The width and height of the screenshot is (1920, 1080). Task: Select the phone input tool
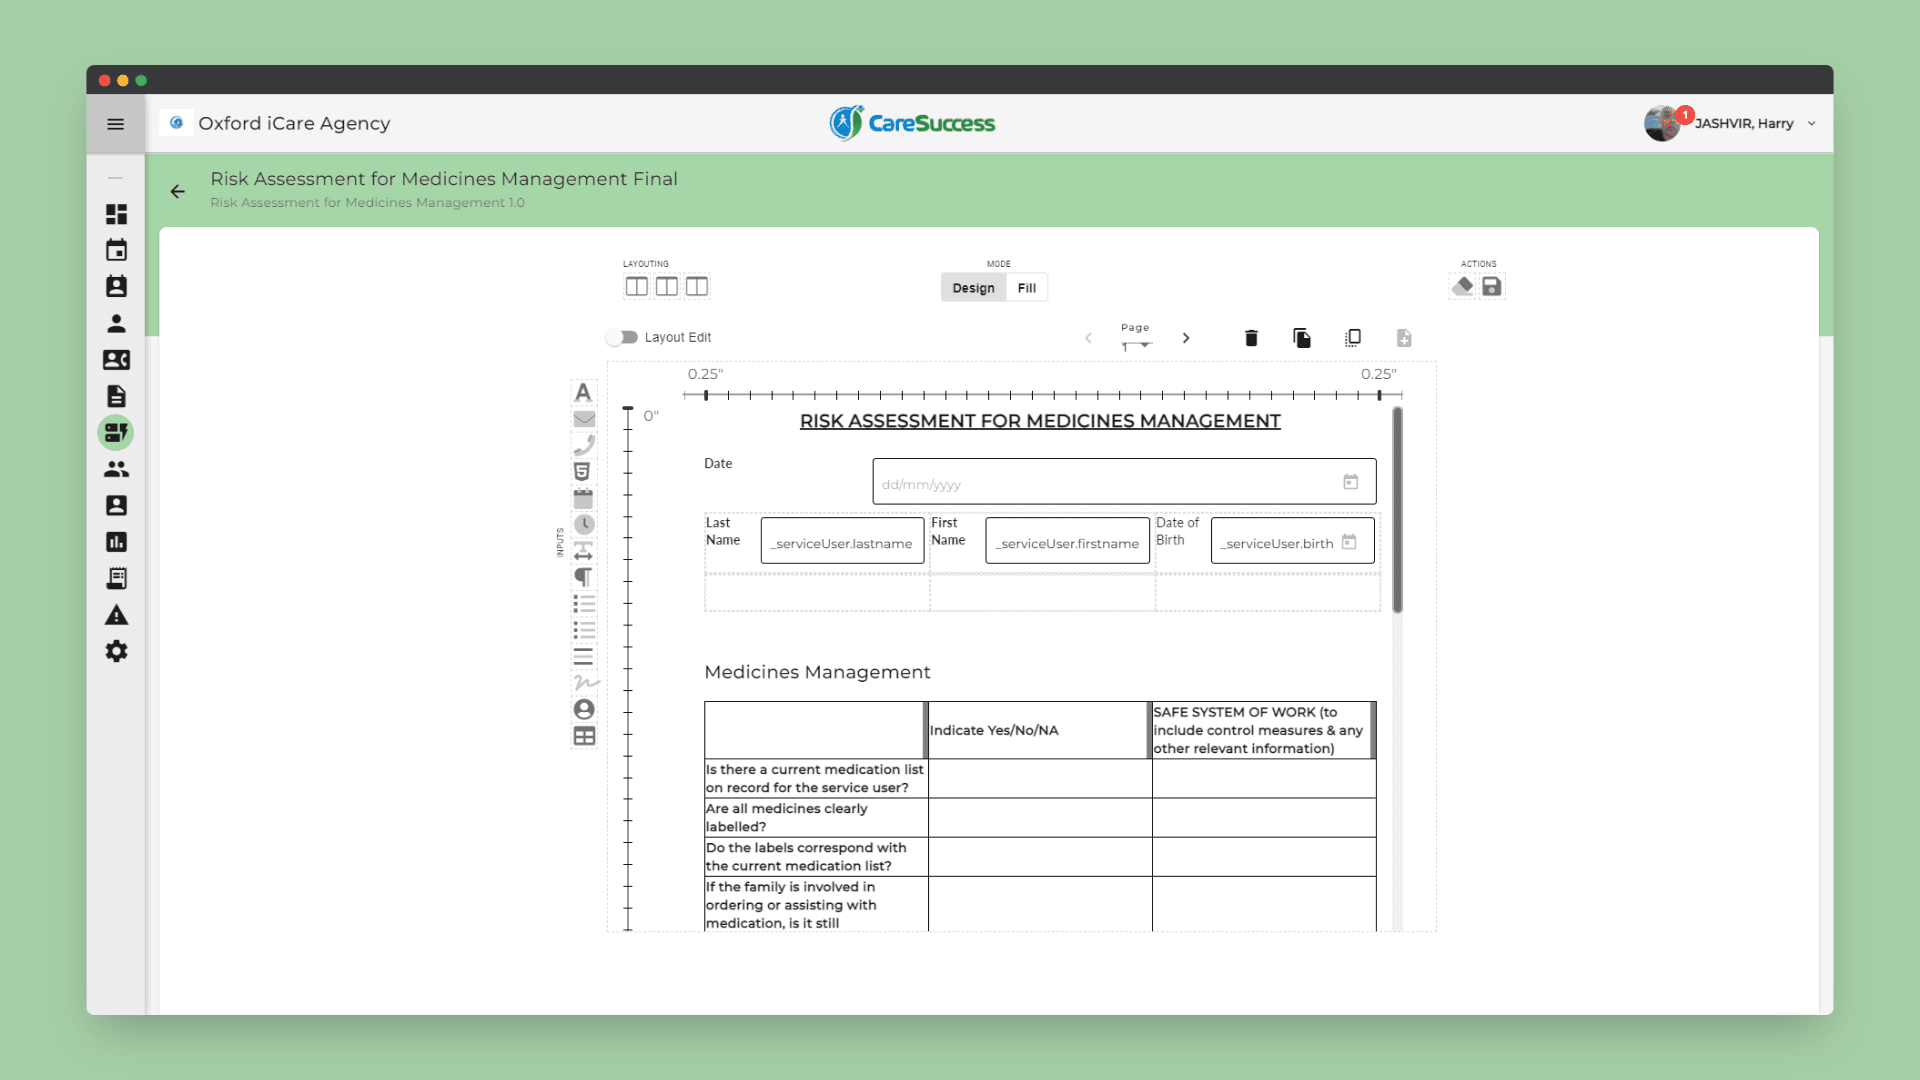584,445
